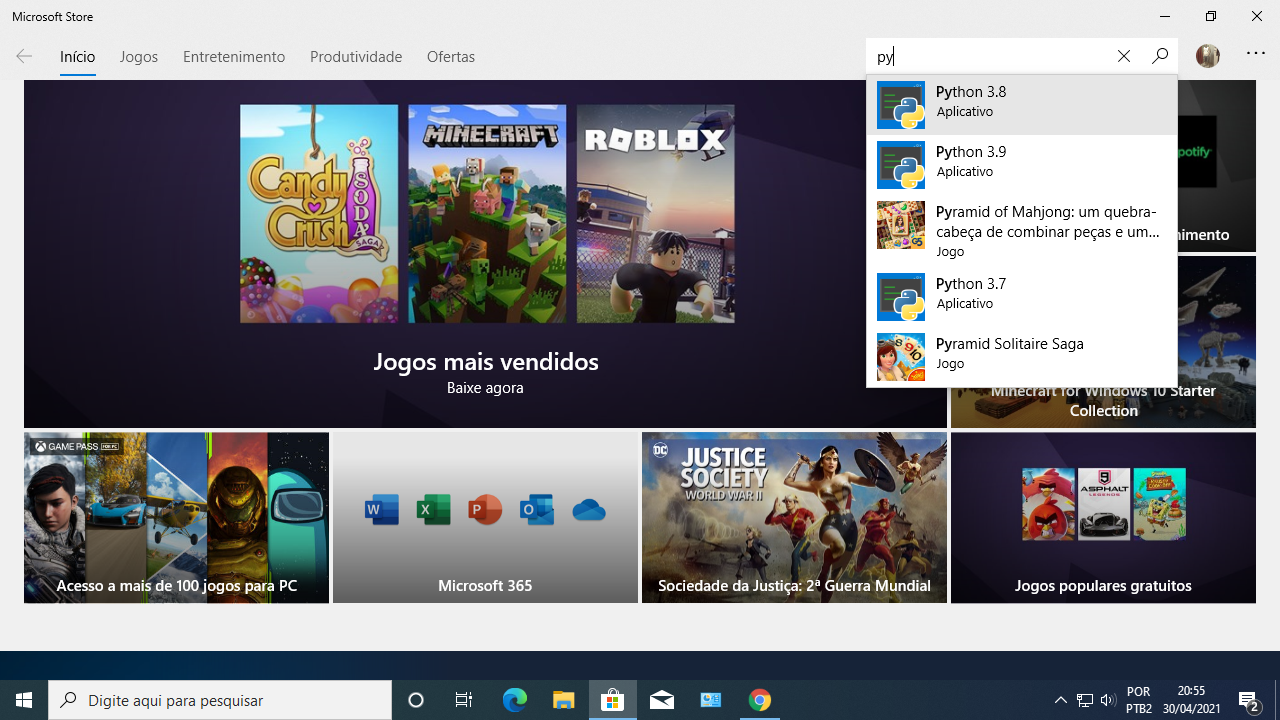Click the Excel icon in Microsoft 365 tile
The width and height of the screenshot is (1280, 720).
pos(434,510)
